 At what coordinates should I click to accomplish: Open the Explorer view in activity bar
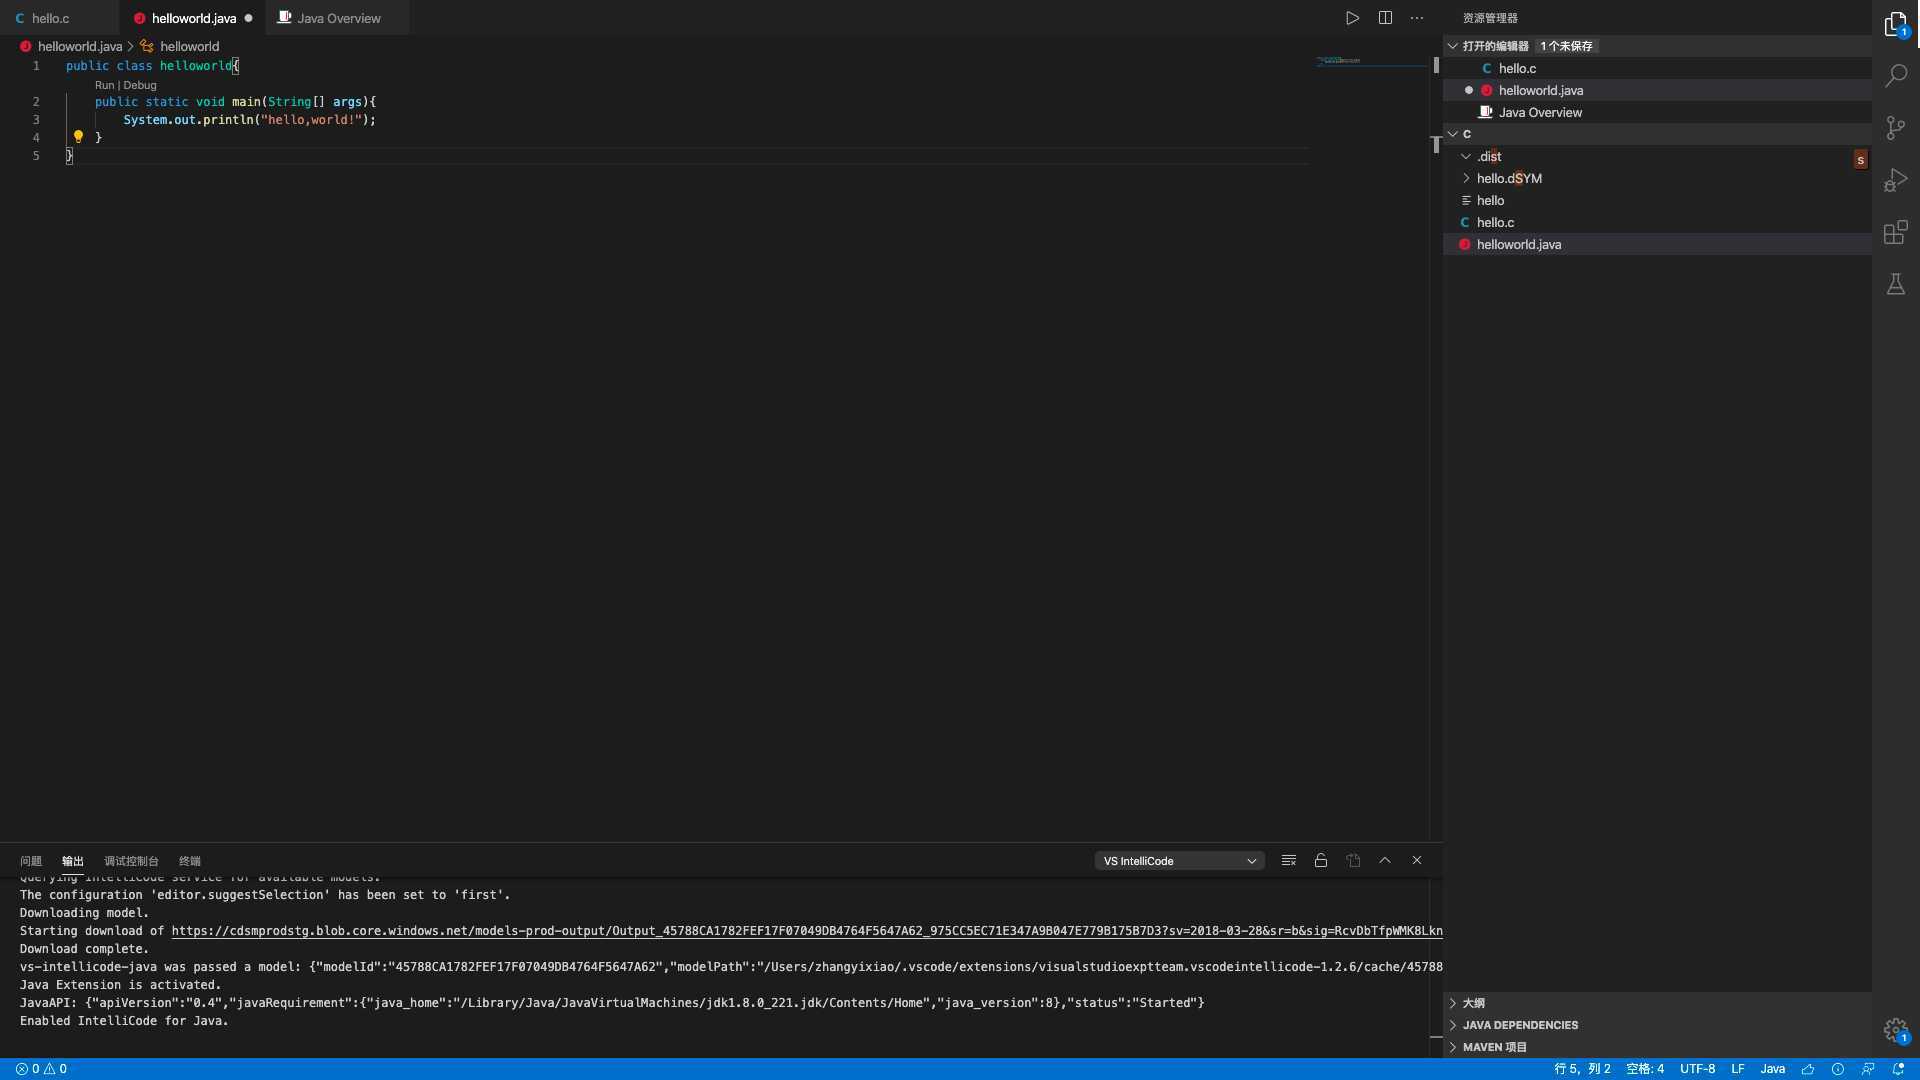tap(1895, 25)
